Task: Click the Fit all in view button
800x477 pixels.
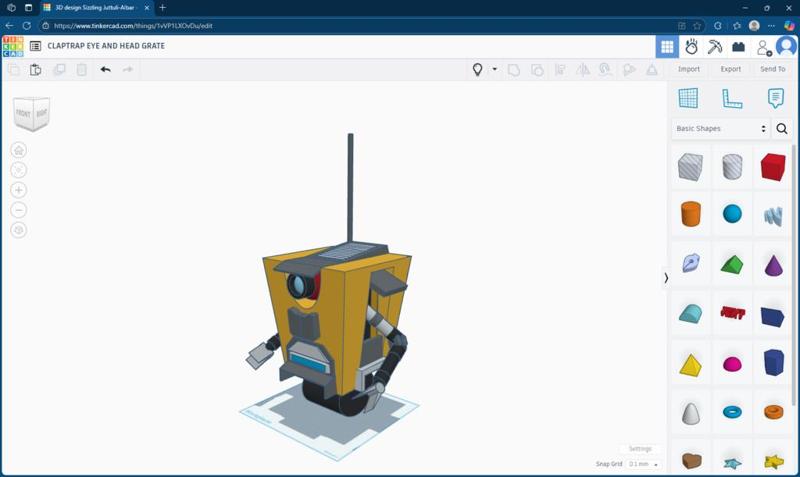Action: coord(19,170)
